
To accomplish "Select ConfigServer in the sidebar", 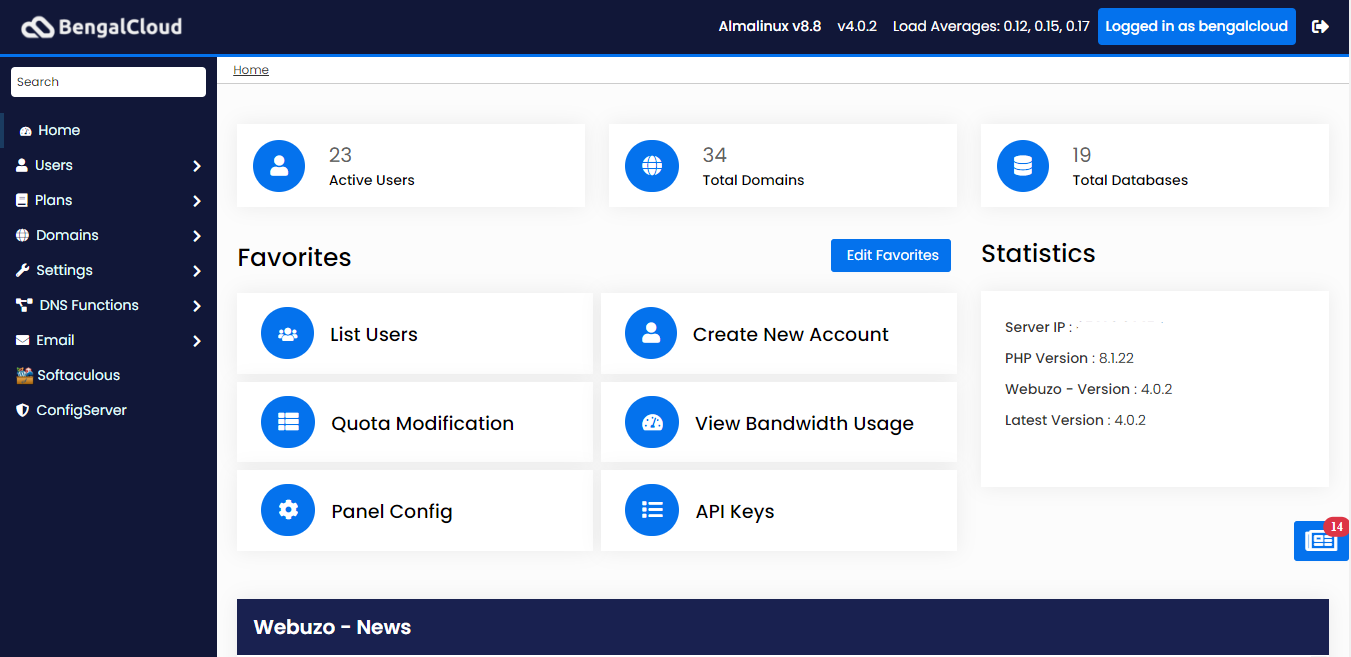I will point(80,411).
